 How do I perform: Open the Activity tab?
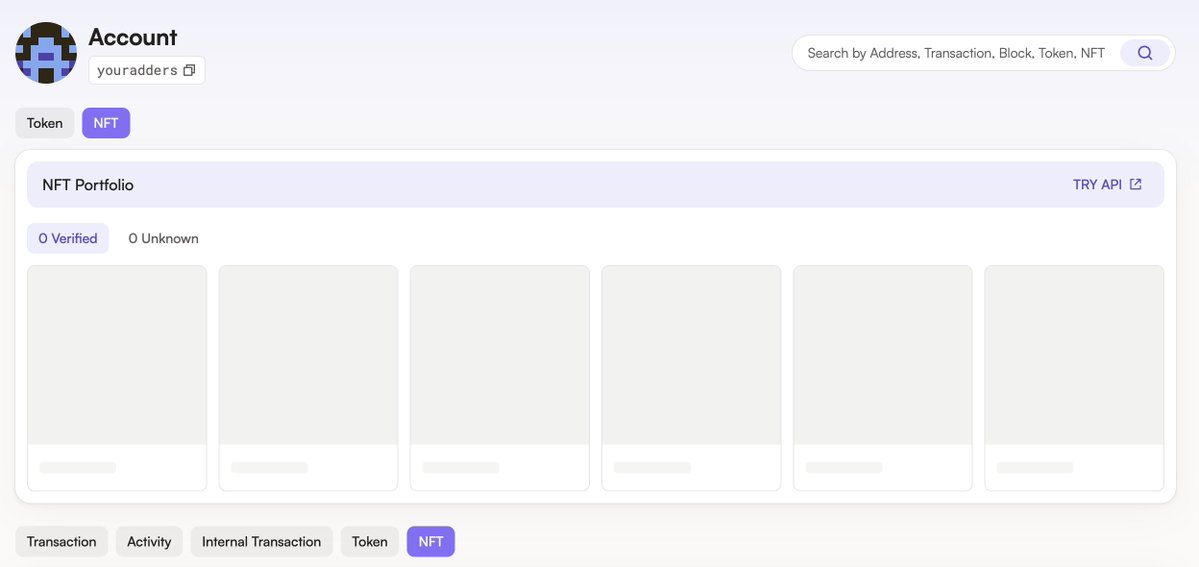(x=149, y=542)
